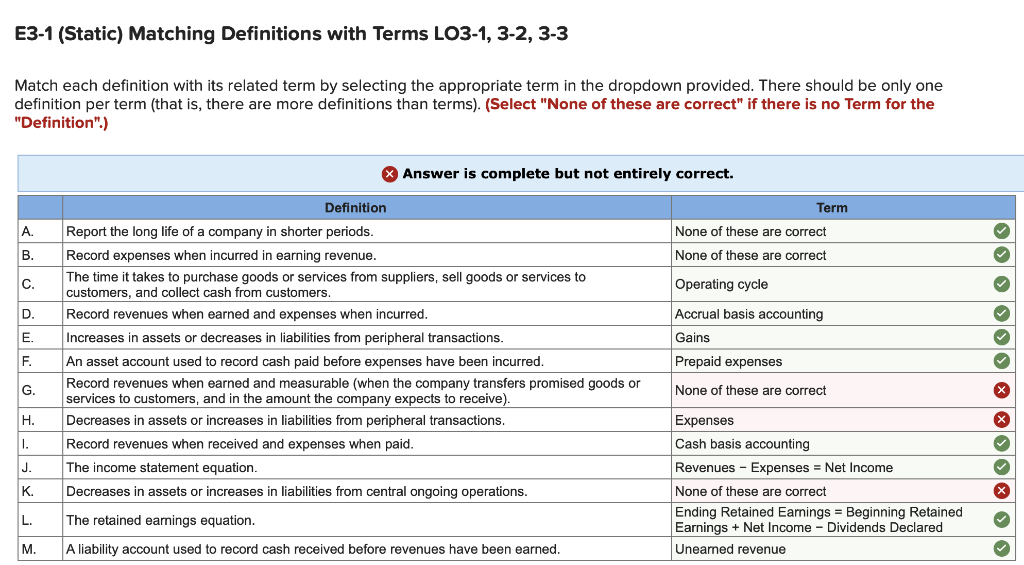Image resolution: width=1024 pixels, height=565 pixels.
Task: Click the exercise title E3-1 Matching Definitions
Action: click(x=291, y=33)
